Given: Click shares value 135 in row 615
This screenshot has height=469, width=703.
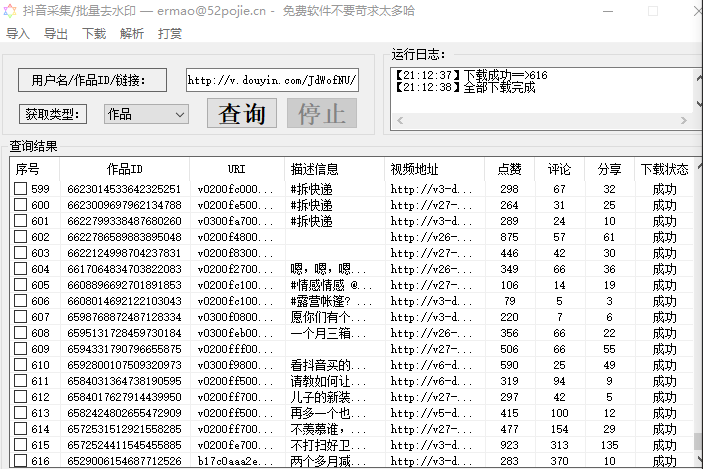Looking at the screenshot, I should click(609, 445).
